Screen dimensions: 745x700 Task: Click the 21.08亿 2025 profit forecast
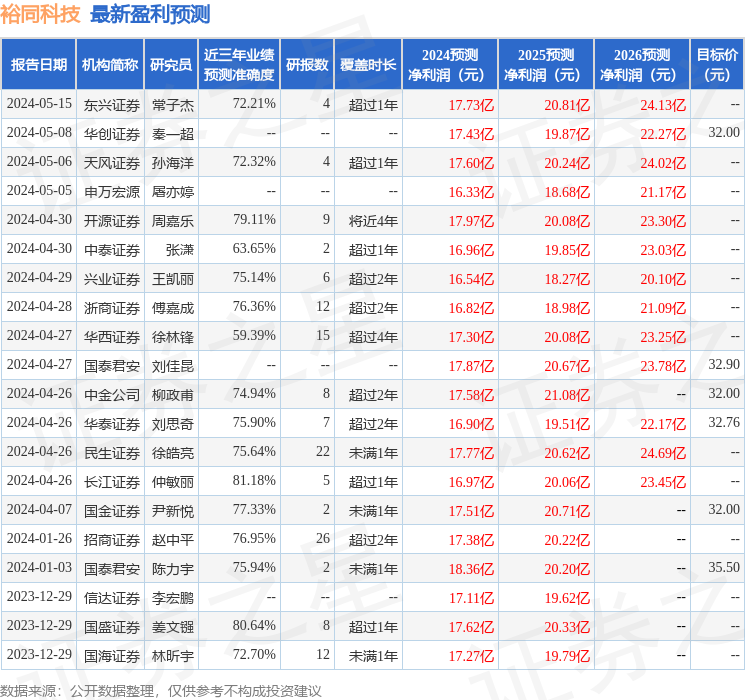pos(567,395)
